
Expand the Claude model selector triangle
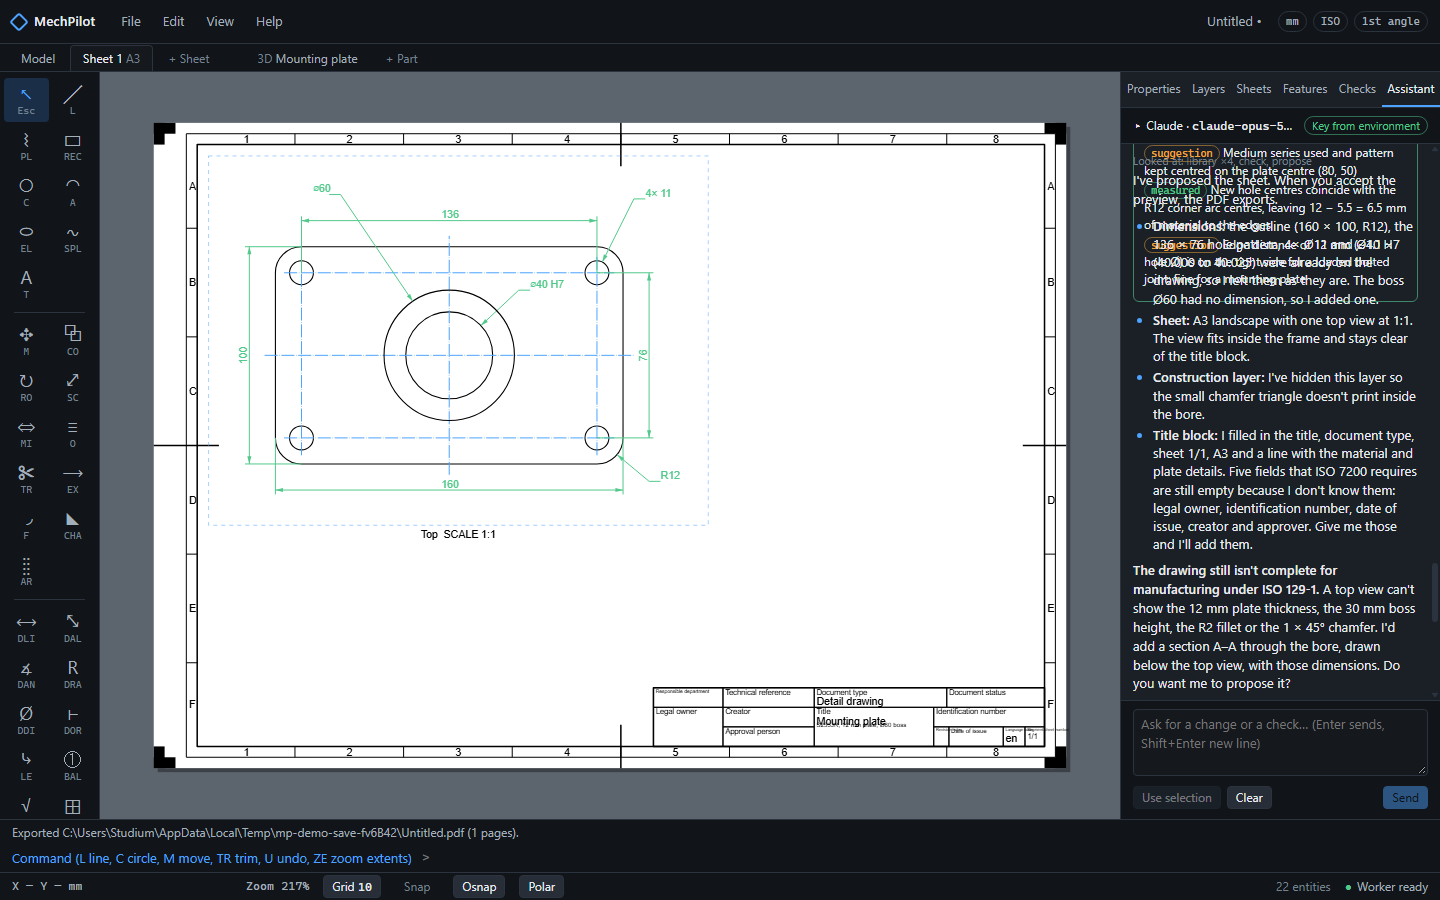[1138, 126]
